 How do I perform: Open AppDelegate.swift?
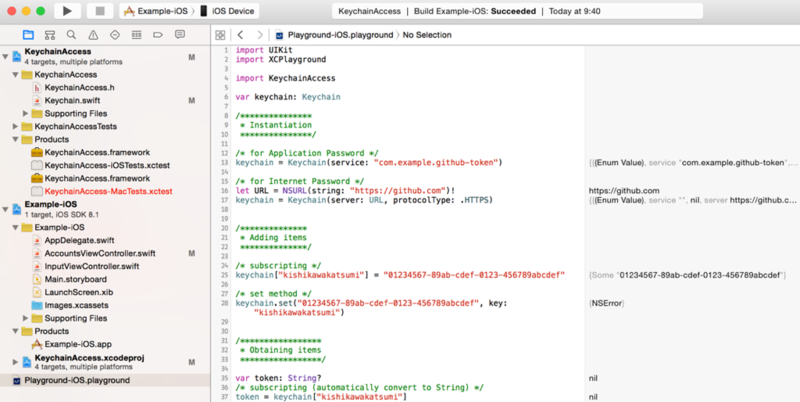coord(79,240)
